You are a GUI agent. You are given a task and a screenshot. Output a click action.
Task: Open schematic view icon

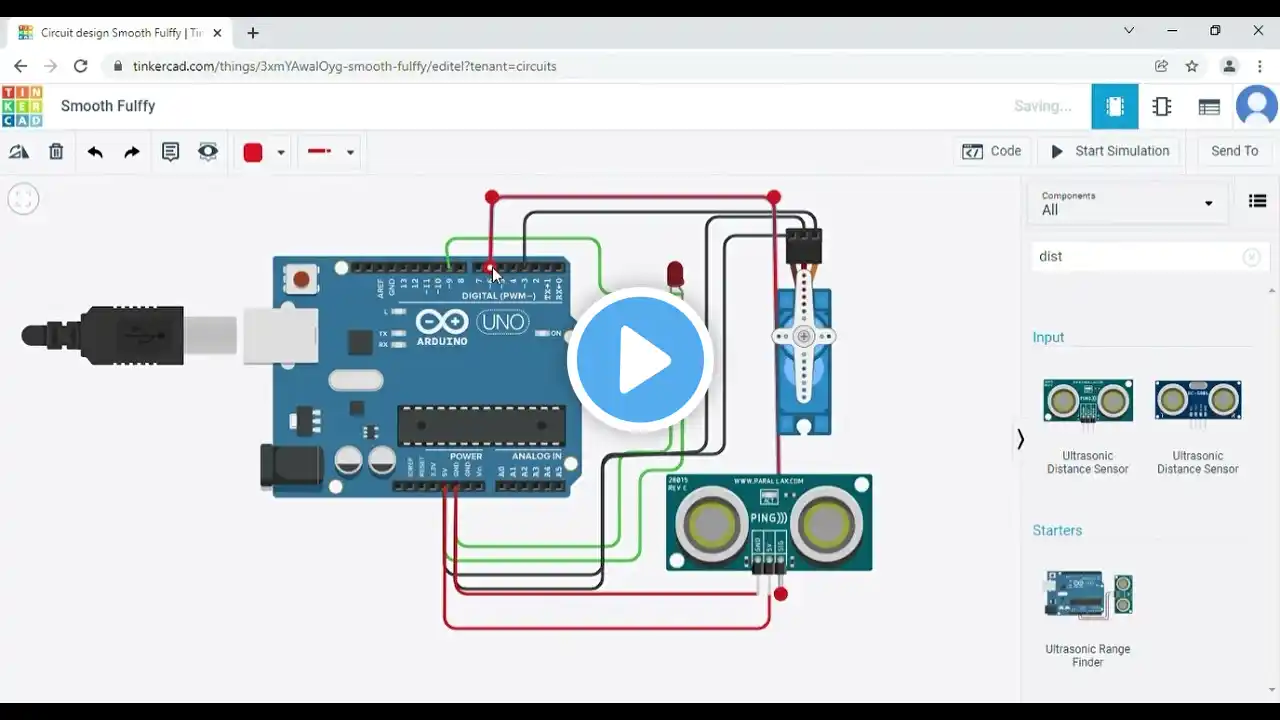click(x=1162, y=106)
